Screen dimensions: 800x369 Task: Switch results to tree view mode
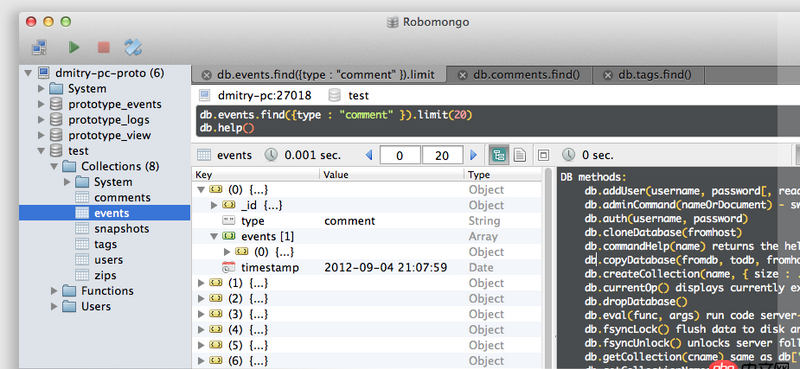point(498,155)
